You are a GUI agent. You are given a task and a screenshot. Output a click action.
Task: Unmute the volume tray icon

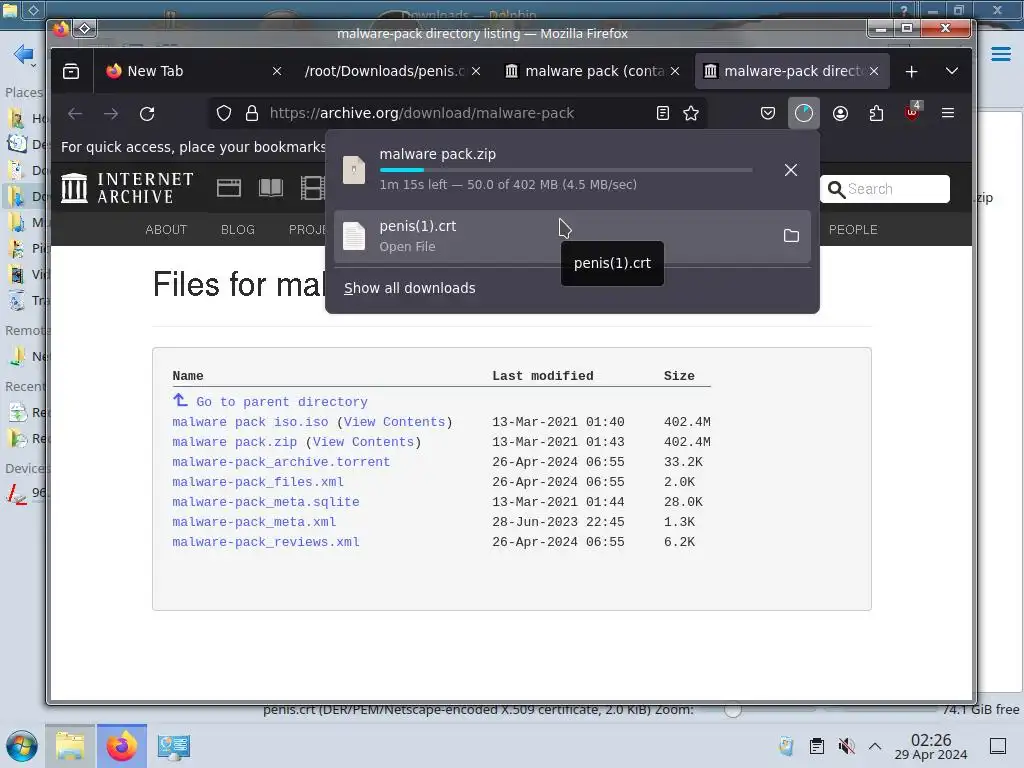tap(846, 746)
